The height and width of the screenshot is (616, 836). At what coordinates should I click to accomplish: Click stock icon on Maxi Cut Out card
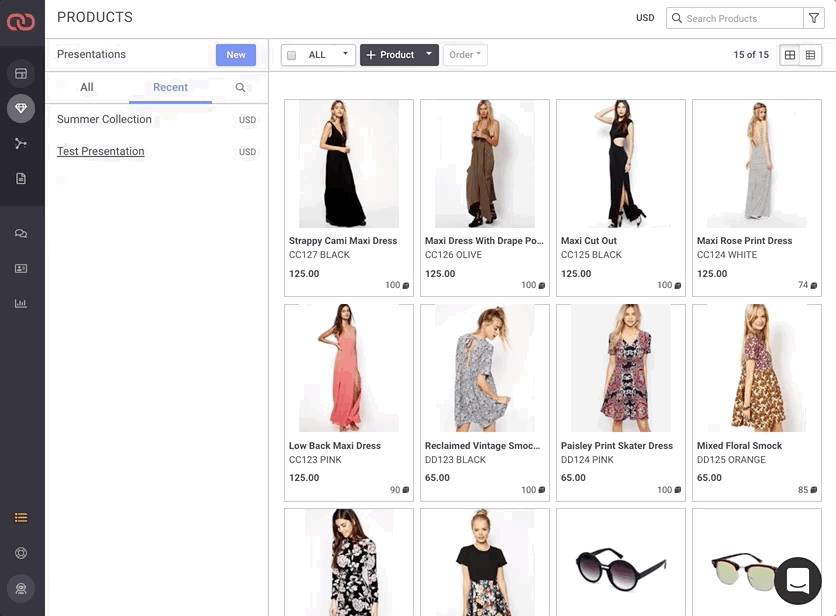coord(678,286)
